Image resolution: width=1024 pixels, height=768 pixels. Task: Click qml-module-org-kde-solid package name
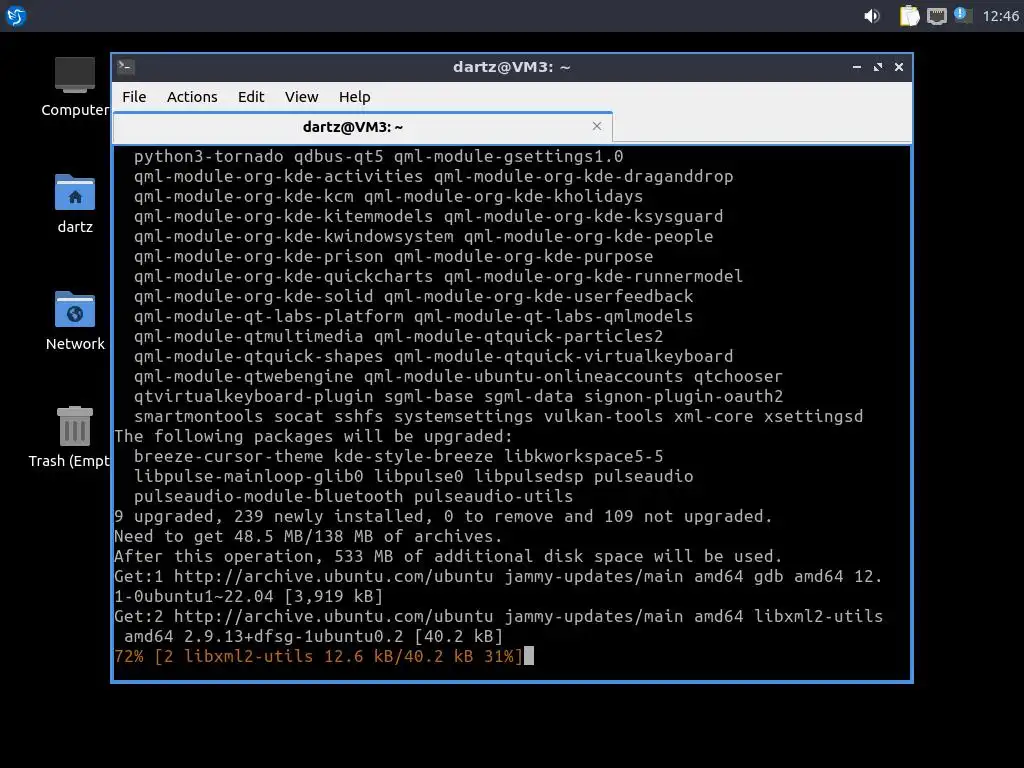coord(253,296)
